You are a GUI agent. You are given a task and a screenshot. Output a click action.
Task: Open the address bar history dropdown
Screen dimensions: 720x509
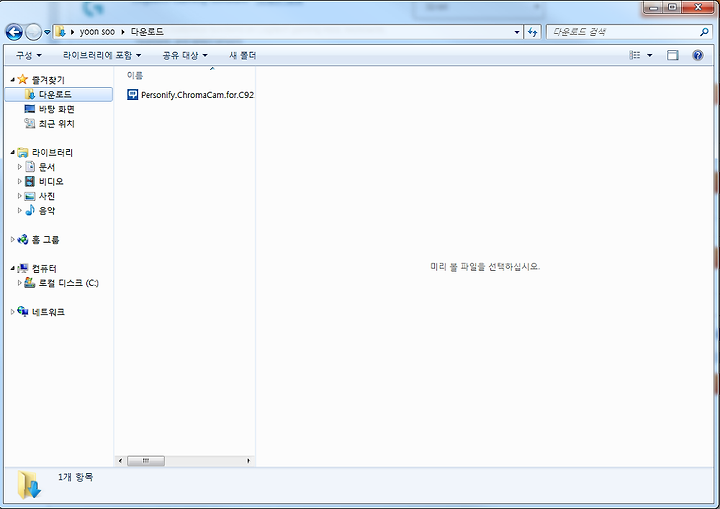point(517,32)
